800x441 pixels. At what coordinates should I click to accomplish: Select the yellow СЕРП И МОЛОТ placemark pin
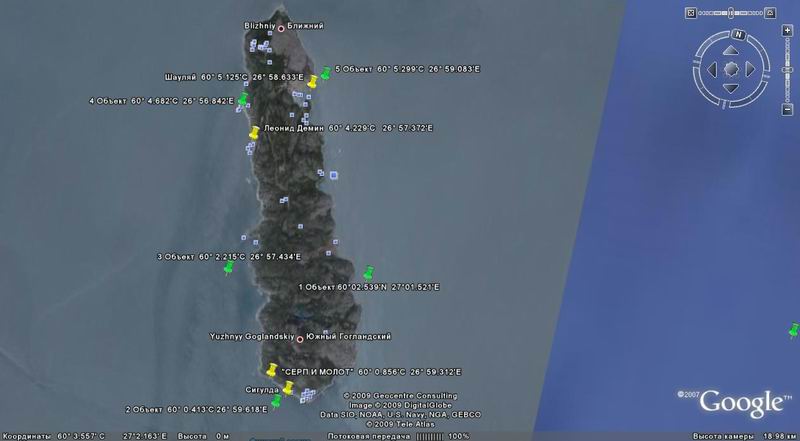coord(271,372)
